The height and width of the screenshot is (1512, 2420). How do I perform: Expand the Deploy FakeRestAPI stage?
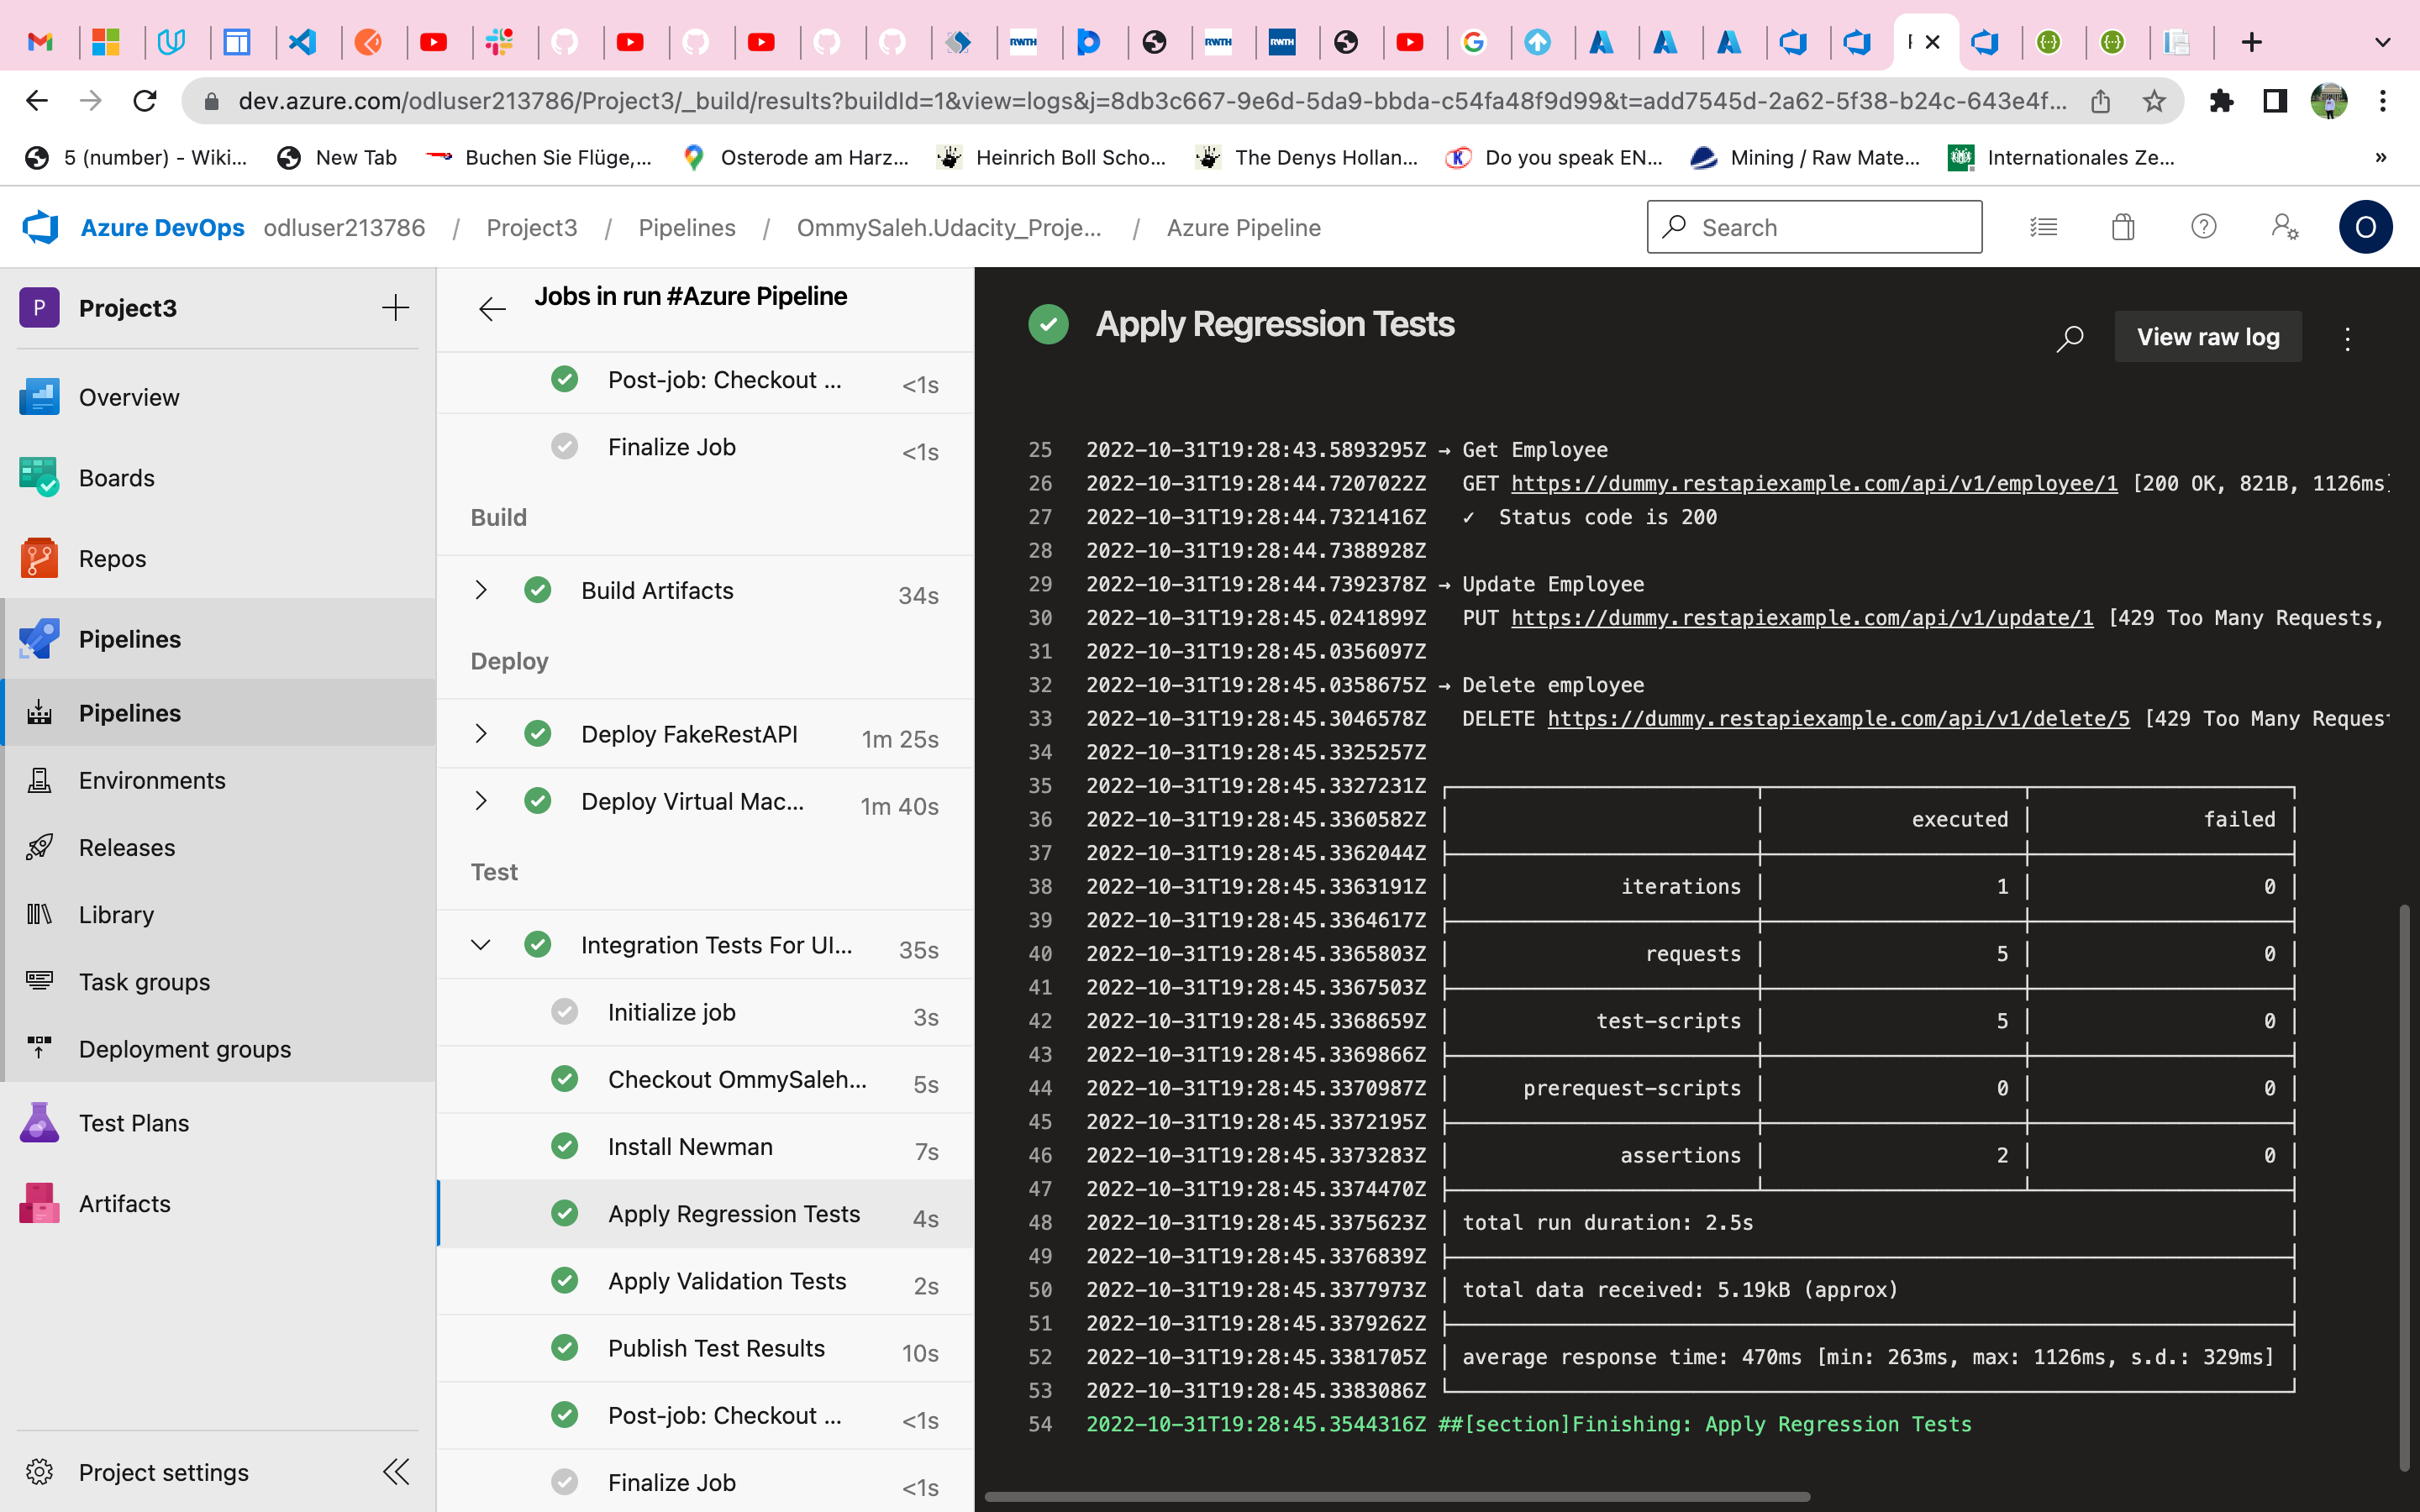[482, 733]
